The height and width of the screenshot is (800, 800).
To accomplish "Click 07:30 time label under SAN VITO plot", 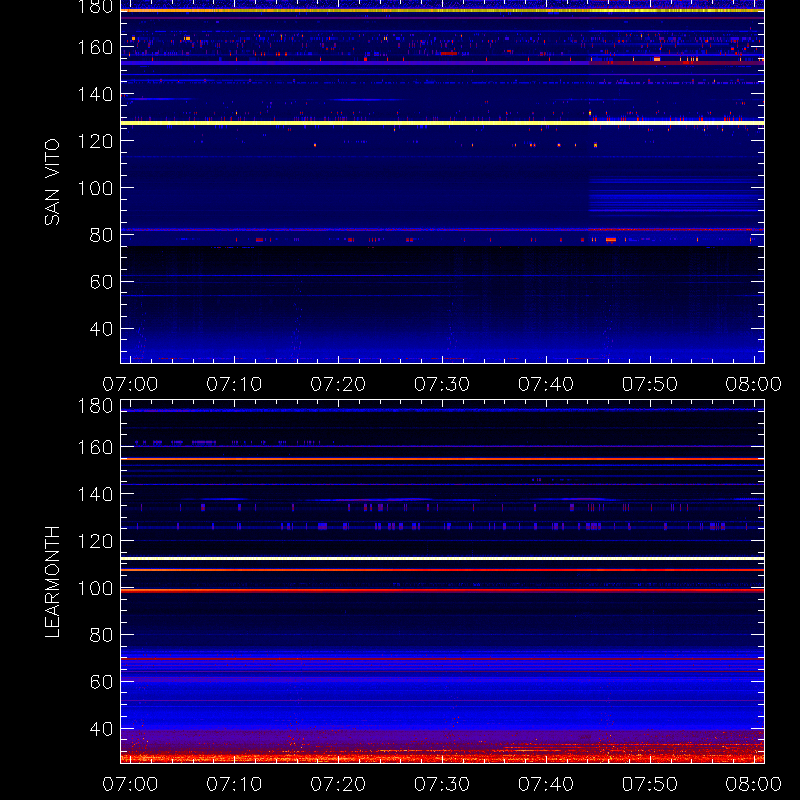I will click(x=442, y=384).
